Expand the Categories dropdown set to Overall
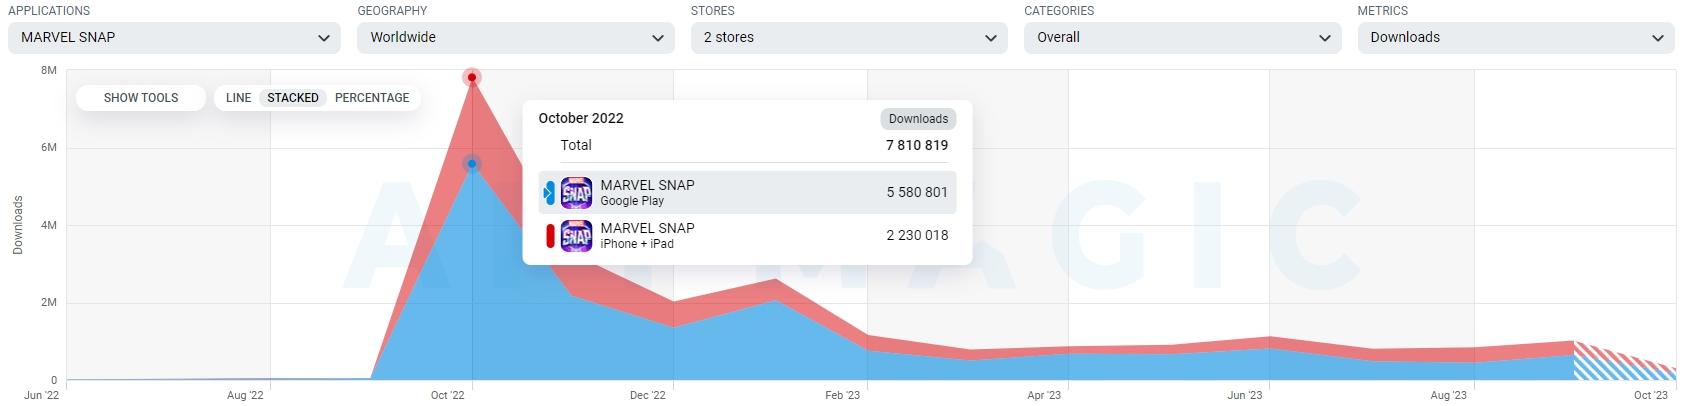The height and width of the screenshot is (406, 1685). coord(1182,38)
